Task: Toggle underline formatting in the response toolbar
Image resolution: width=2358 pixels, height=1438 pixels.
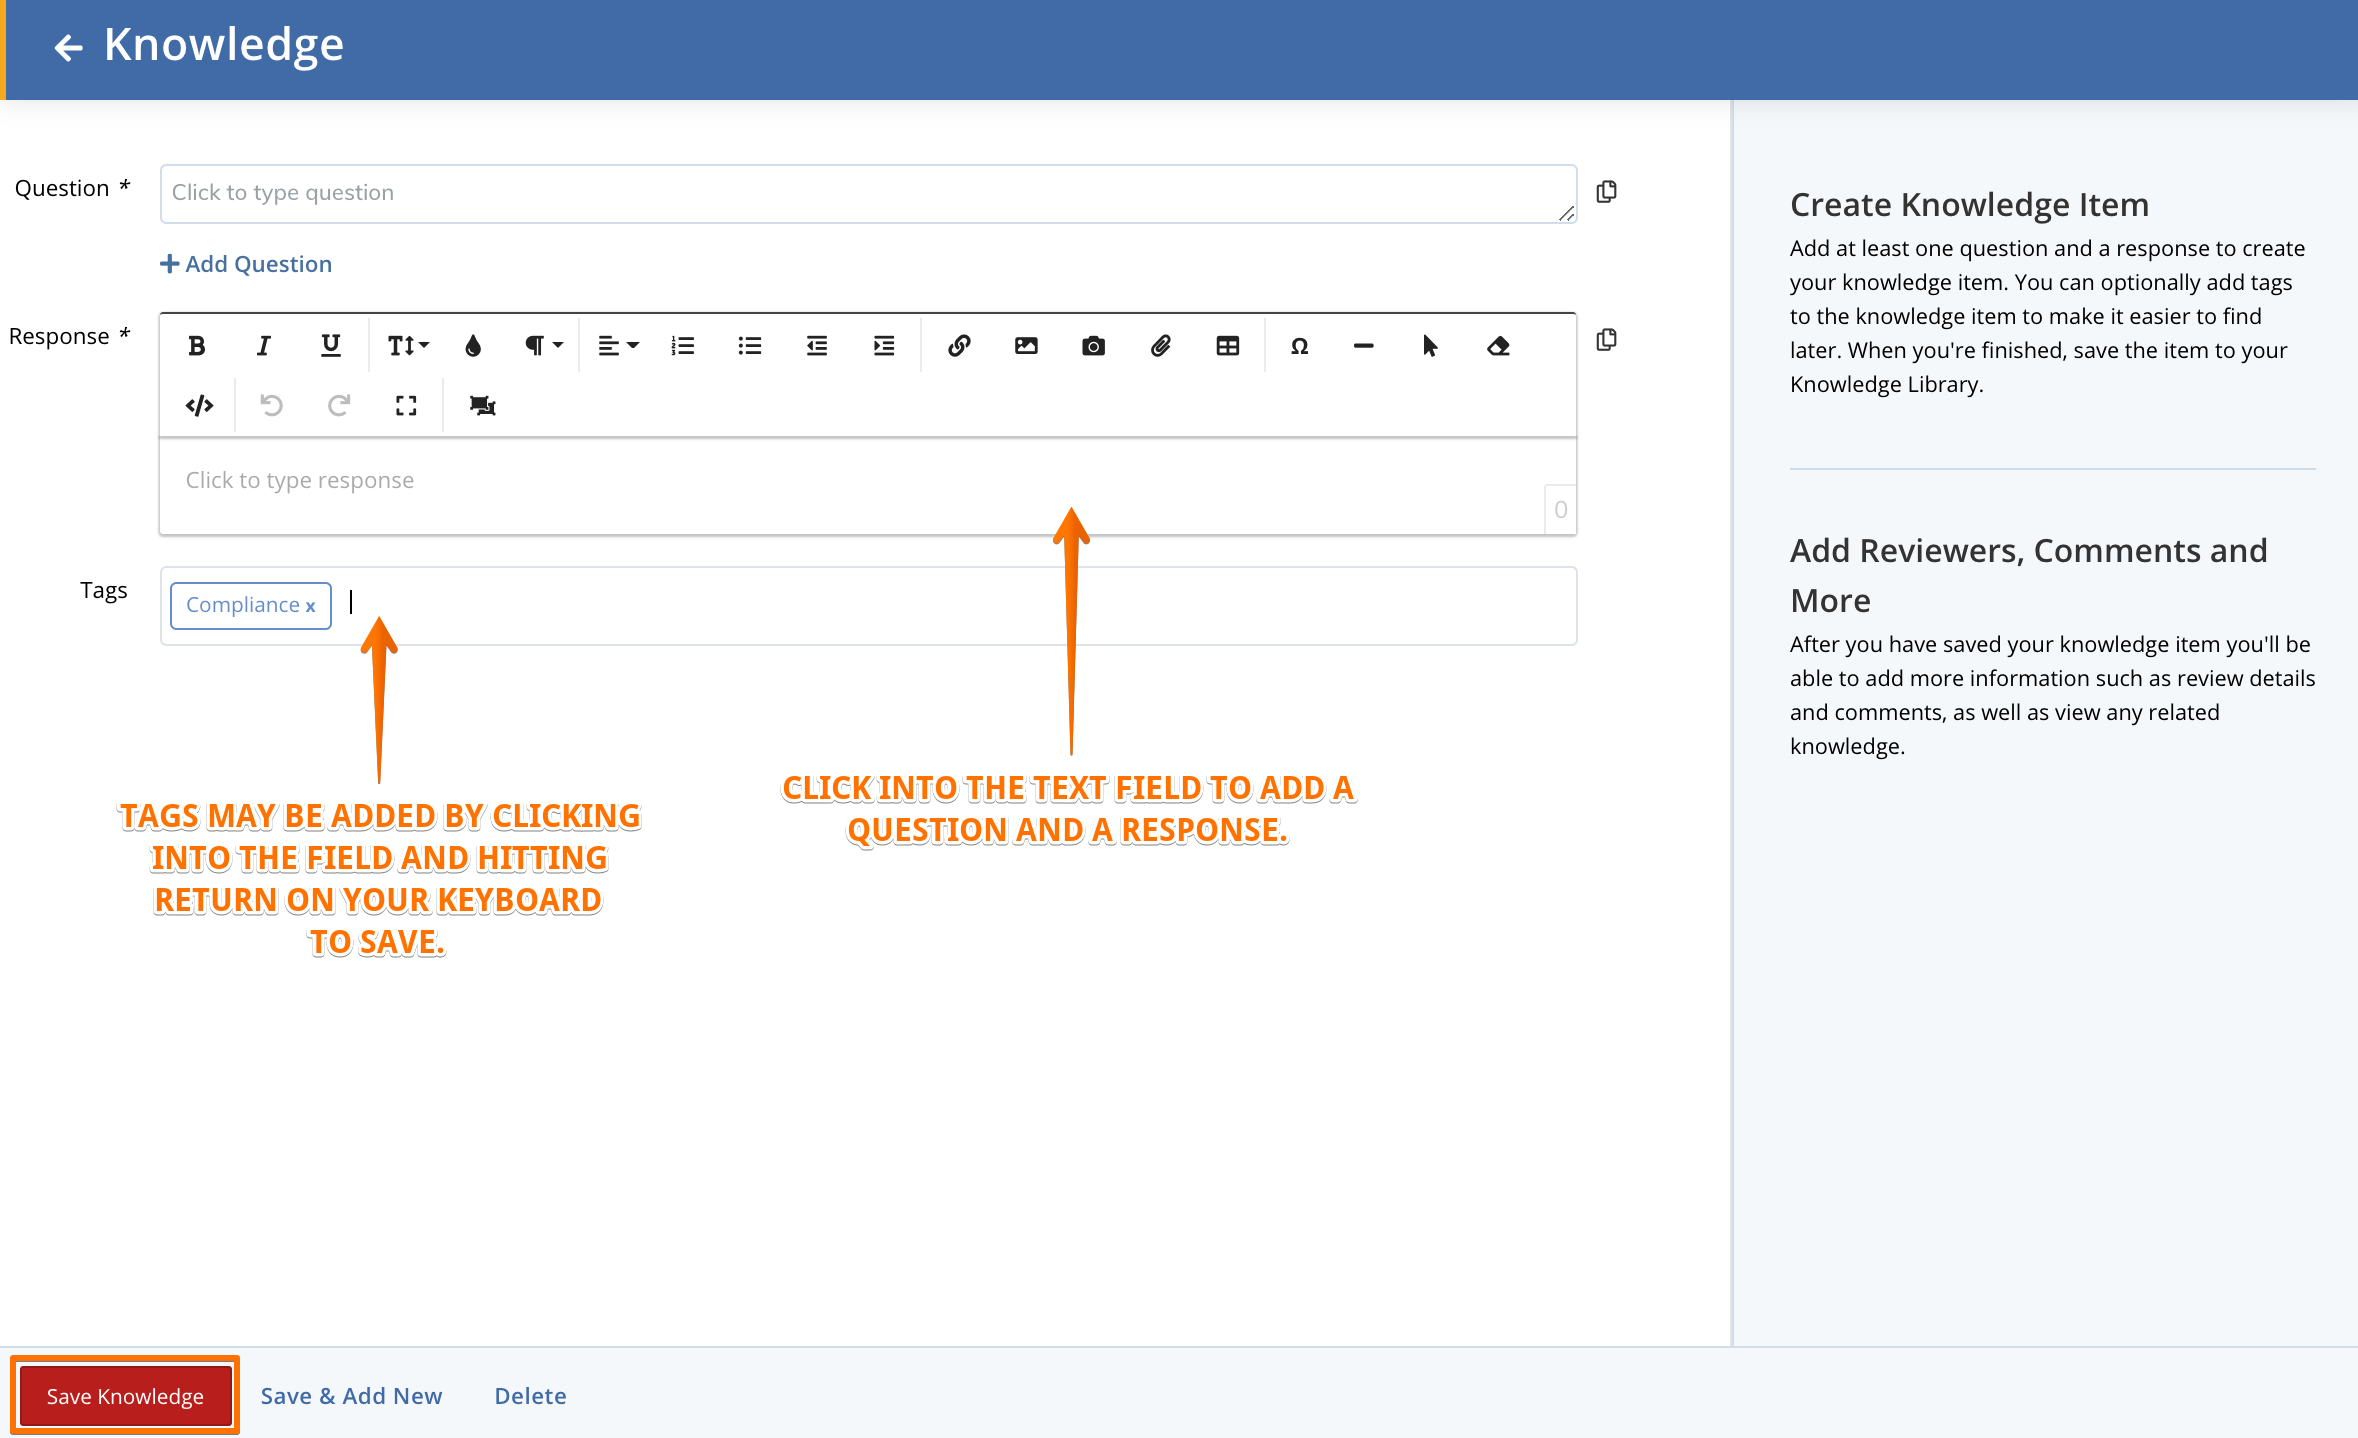Action: (x=330, y=346)
